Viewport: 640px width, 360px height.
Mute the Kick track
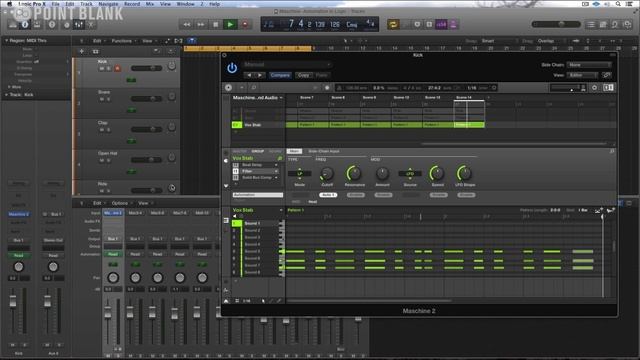(102, 69)
